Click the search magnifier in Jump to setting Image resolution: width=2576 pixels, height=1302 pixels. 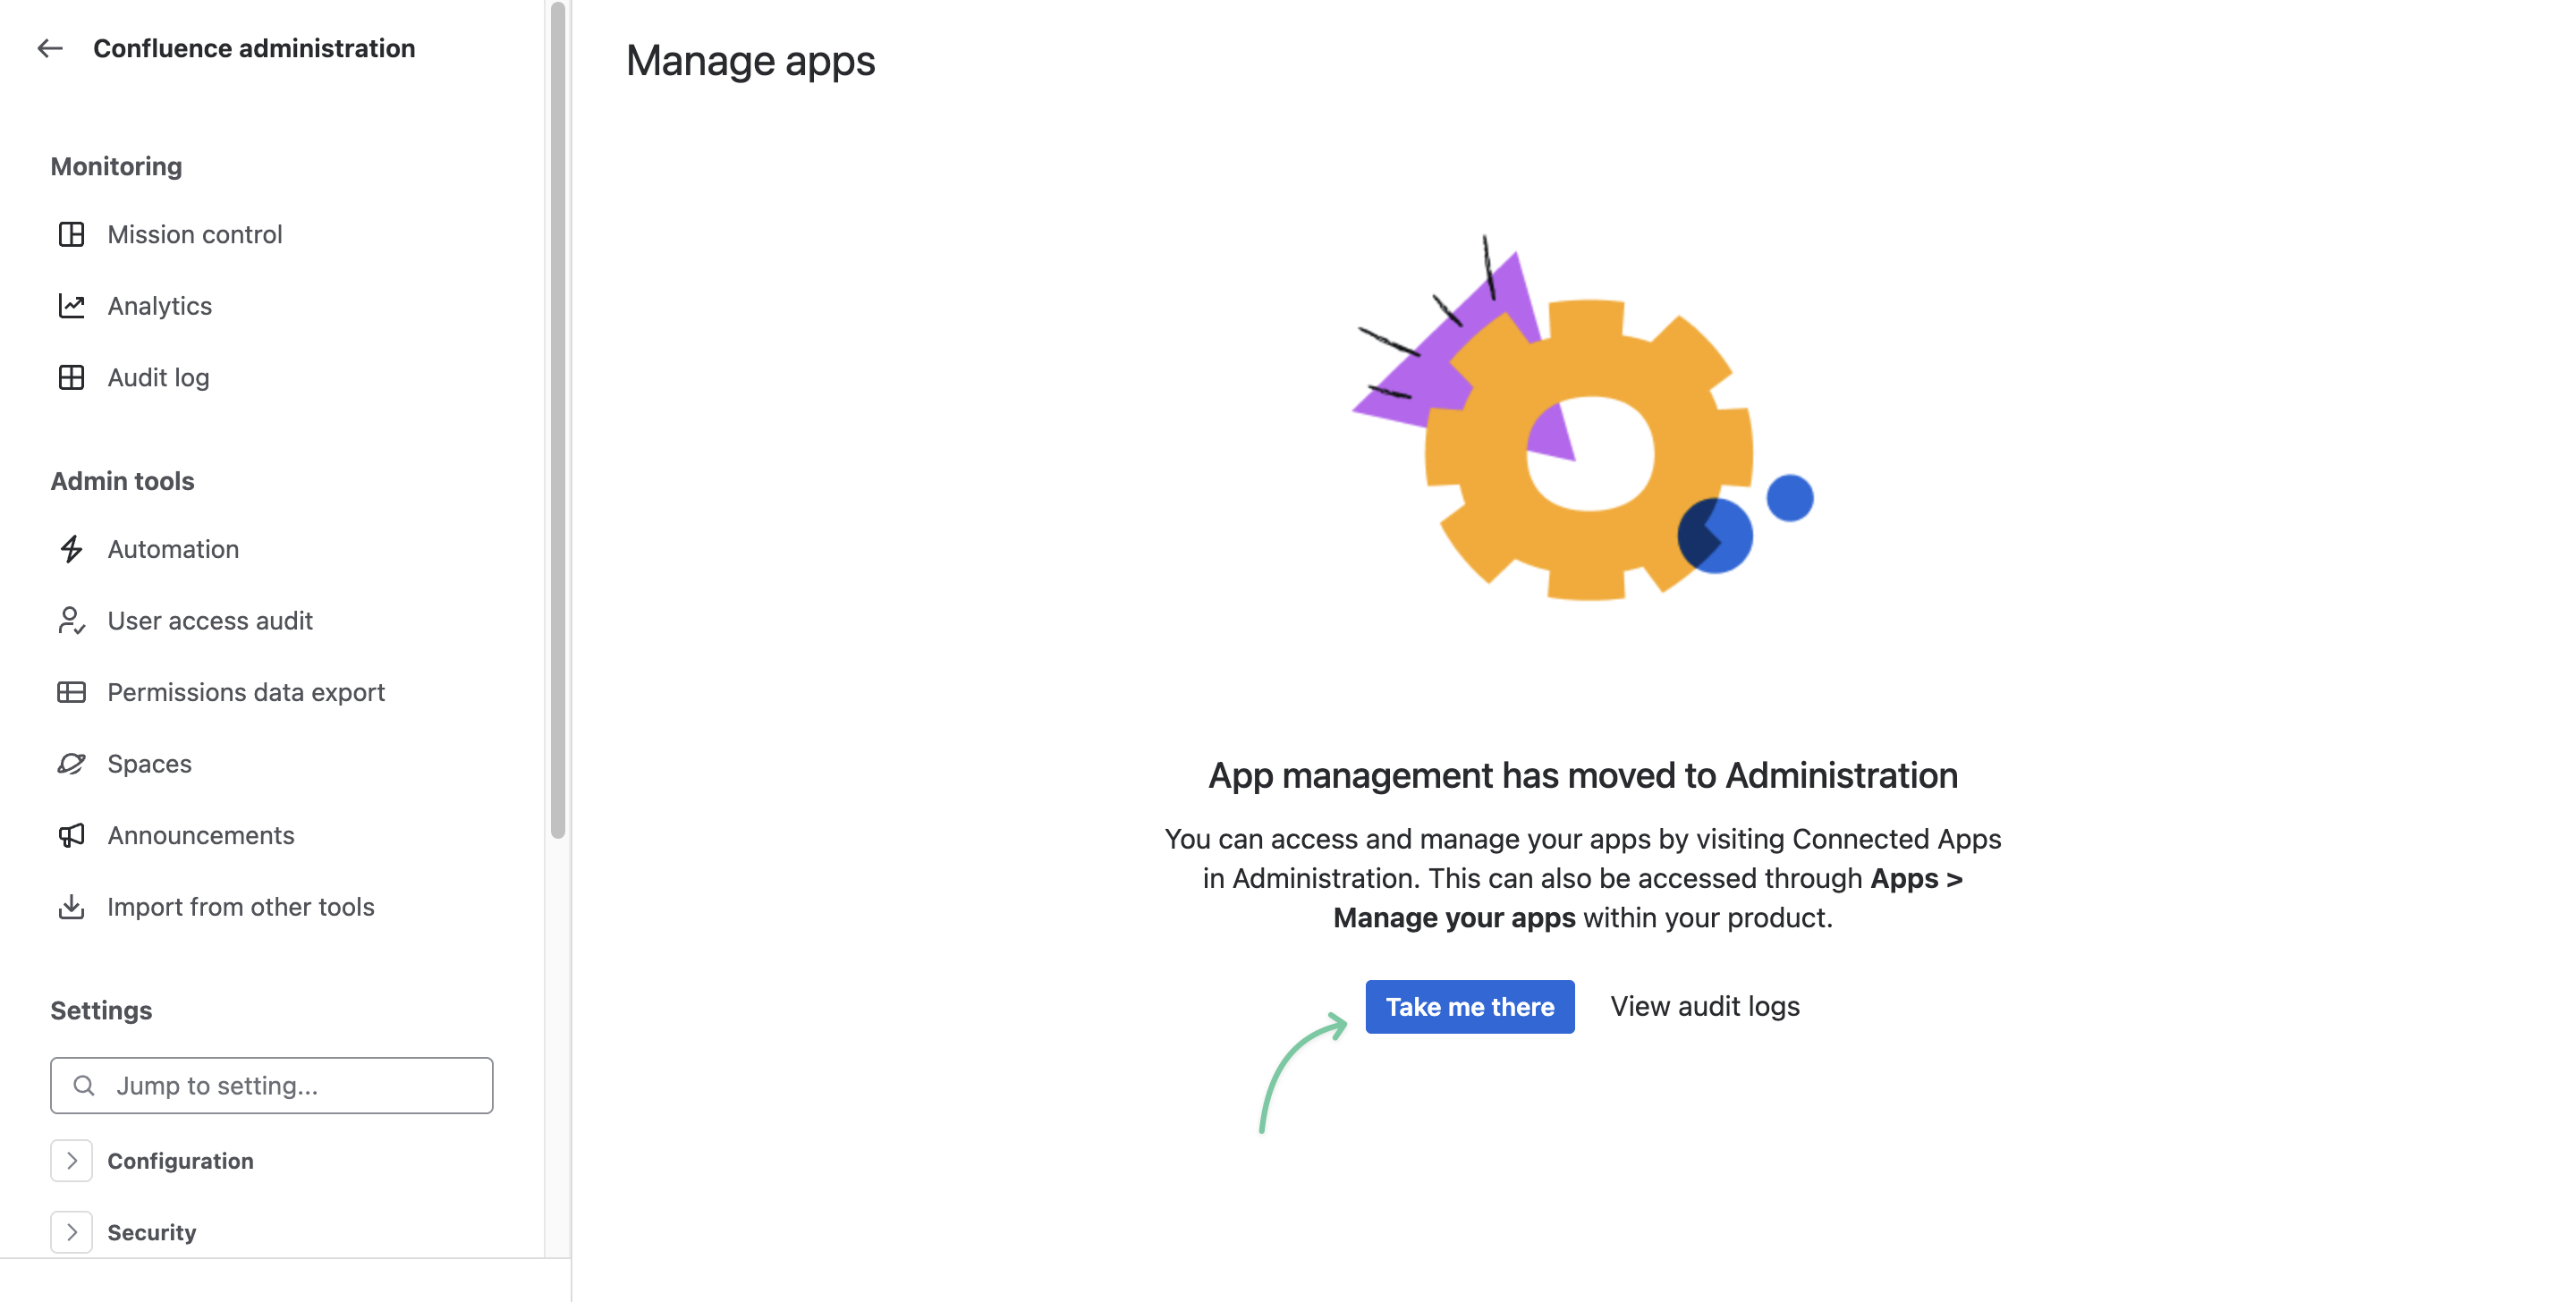[x=84, y=1086]
